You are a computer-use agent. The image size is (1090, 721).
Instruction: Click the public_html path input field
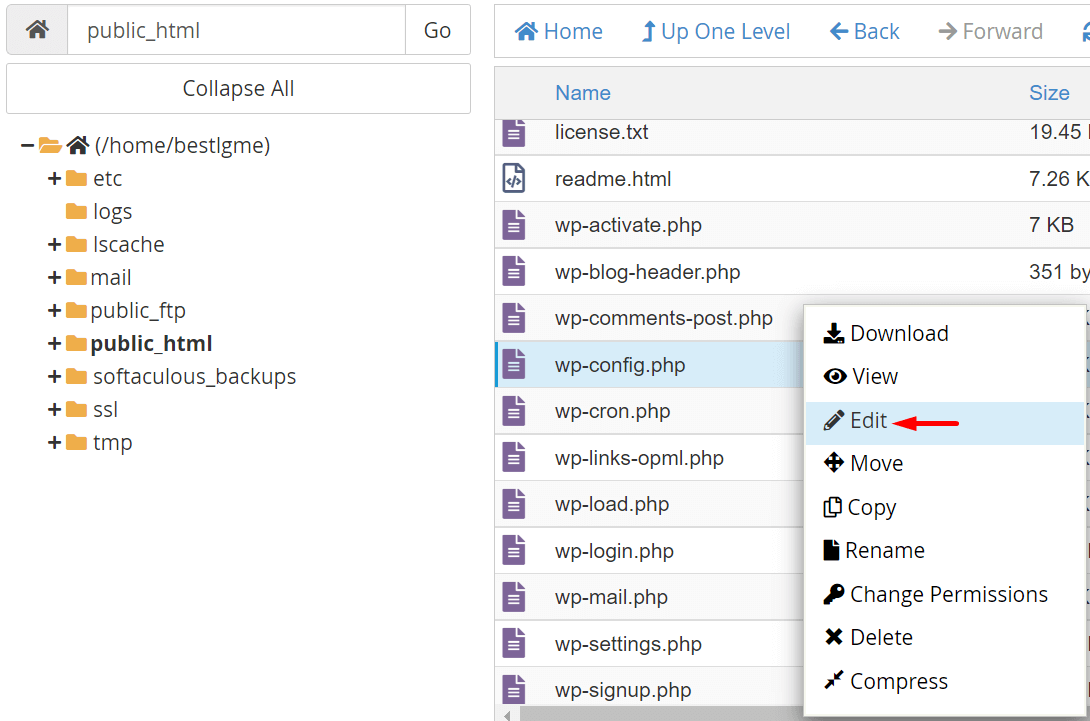pyautogui.click(x=236, y=30)
